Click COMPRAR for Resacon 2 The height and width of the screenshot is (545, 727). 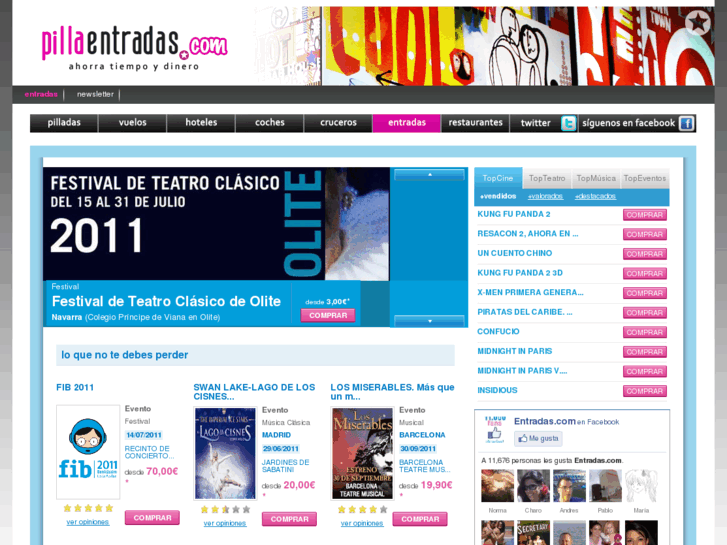[645, 234]
